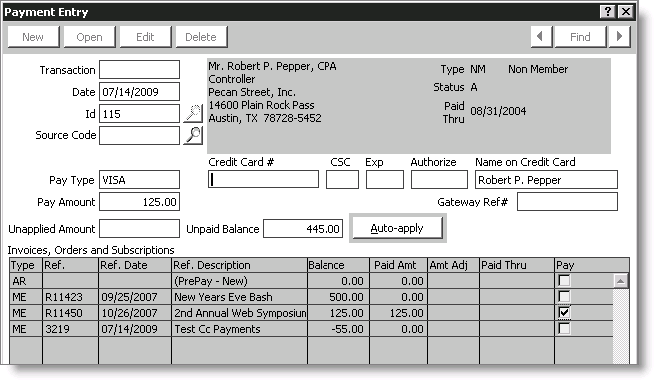The image size is (655, 381).
Task: Uncheck Pay box for 2nd Annual Web Symposium
Action: coord(564,312)
